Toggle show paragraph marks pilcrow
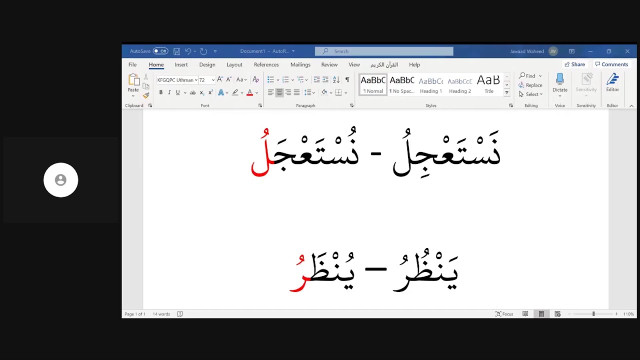The image size is (640, 360). click(x=347, y=80)
